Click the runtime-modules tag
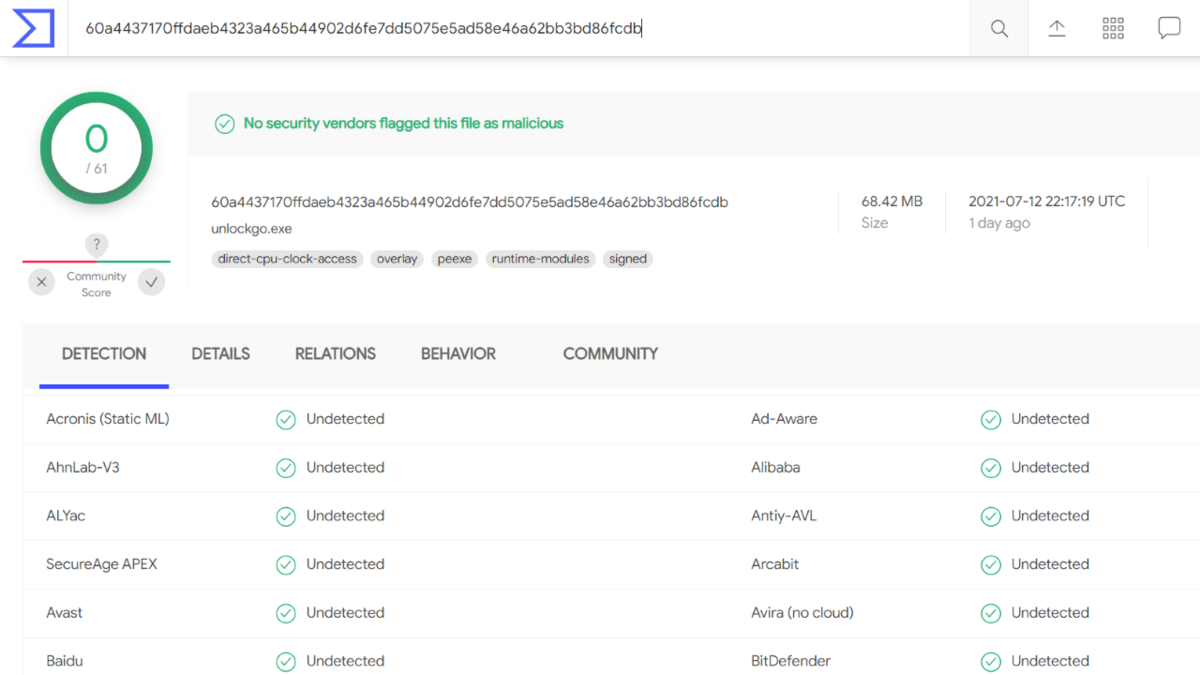This screenshot has height=675, width=1200. [540, 258]
